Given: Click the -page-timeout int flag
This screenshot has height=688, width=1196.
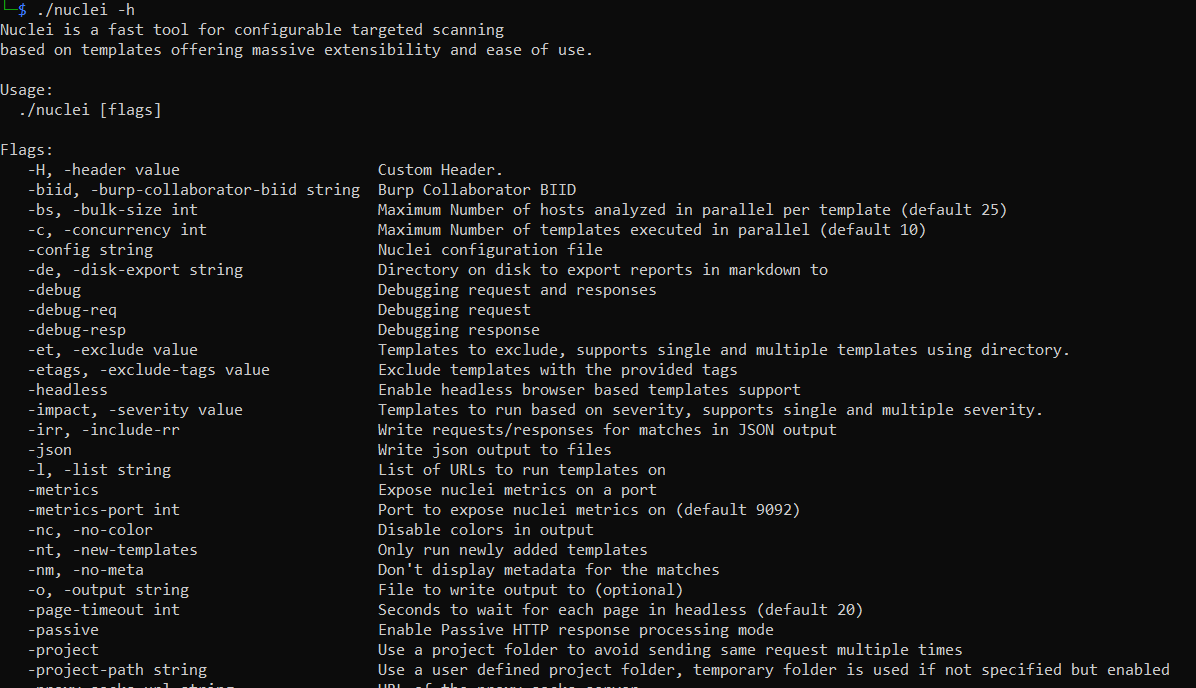Looking at the screenshot, I should tap(104, 610).
